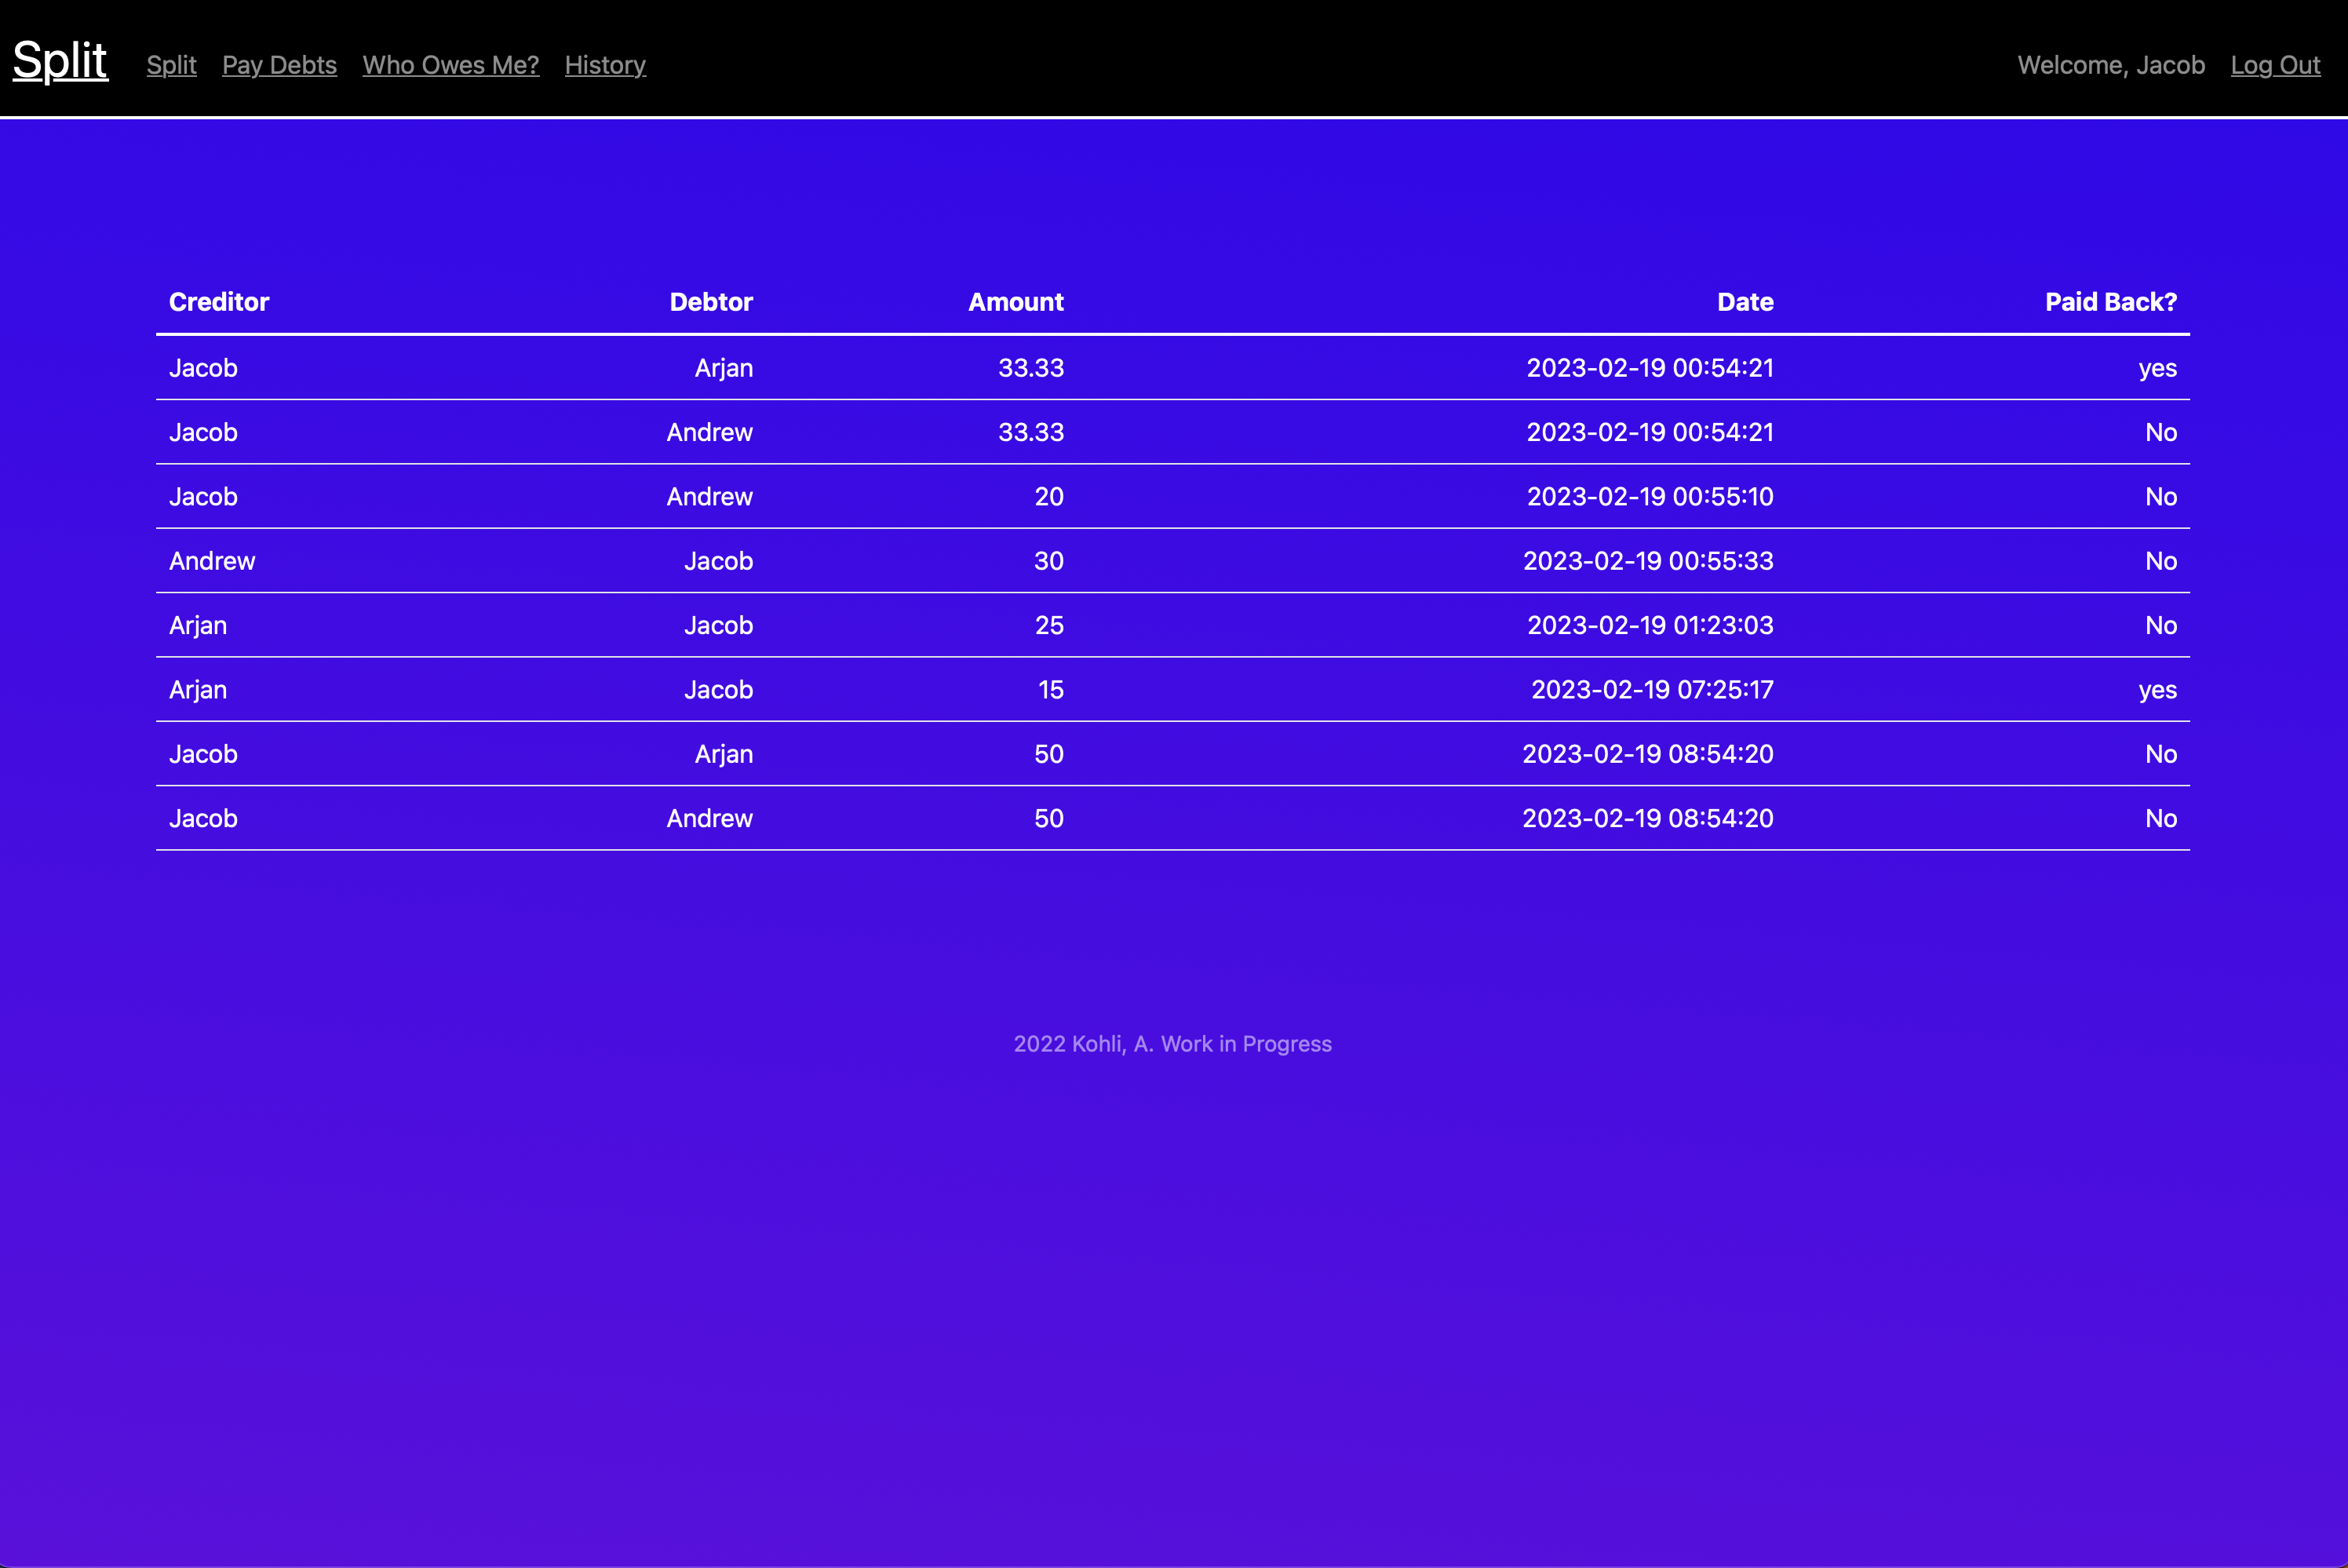Open the History page link
The width and height of the screenshot is (2348, 1568).
coord(605,65)
